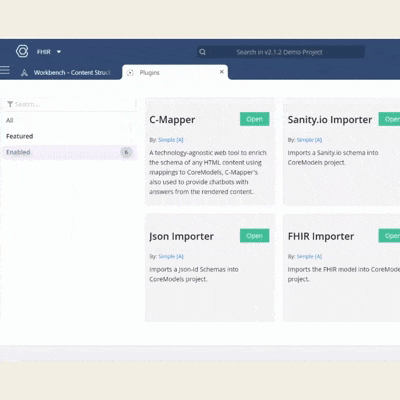Open the FHIR project dropdown arrow
Viewport: 400px width, 400px height.
click(x=59, y=52)
